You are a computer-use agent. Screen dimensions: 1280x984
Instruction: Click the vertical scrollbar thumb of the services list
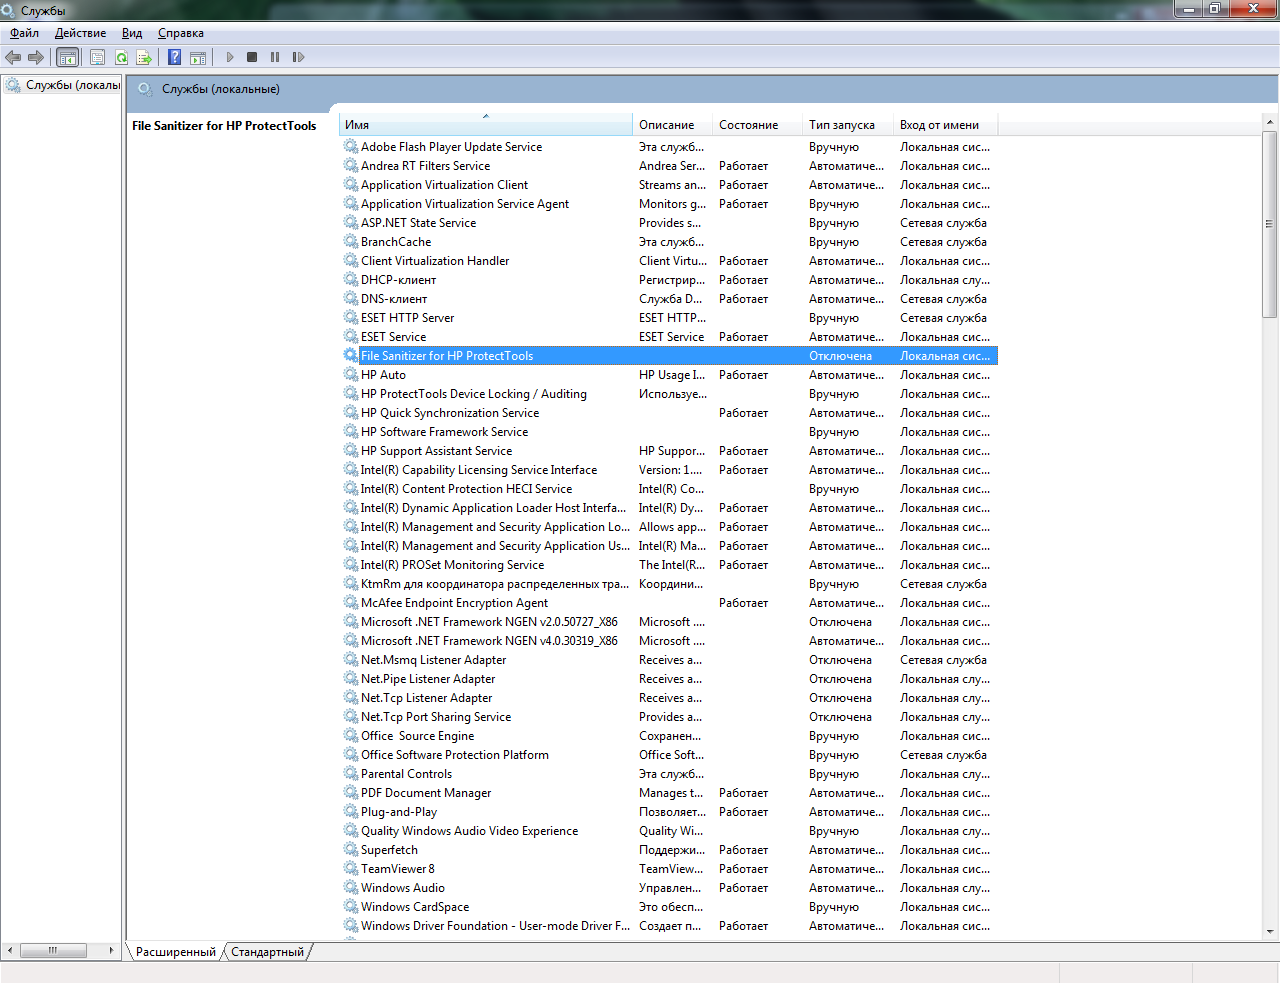tap(1270, 224)
